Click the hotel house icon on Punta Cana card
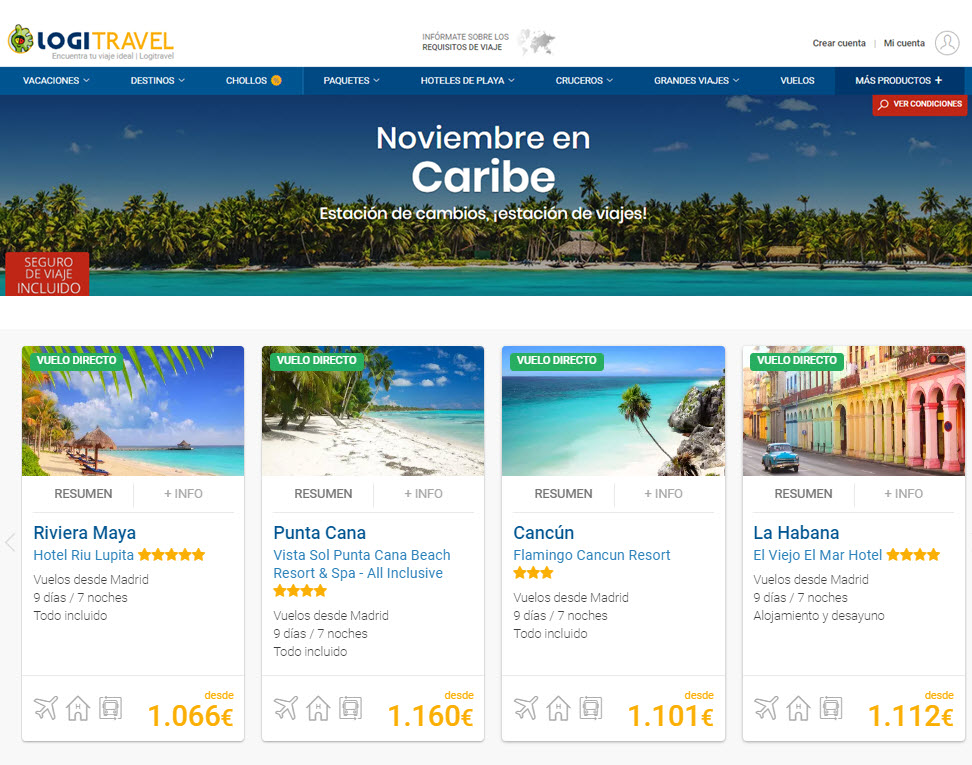 point(318,707)
